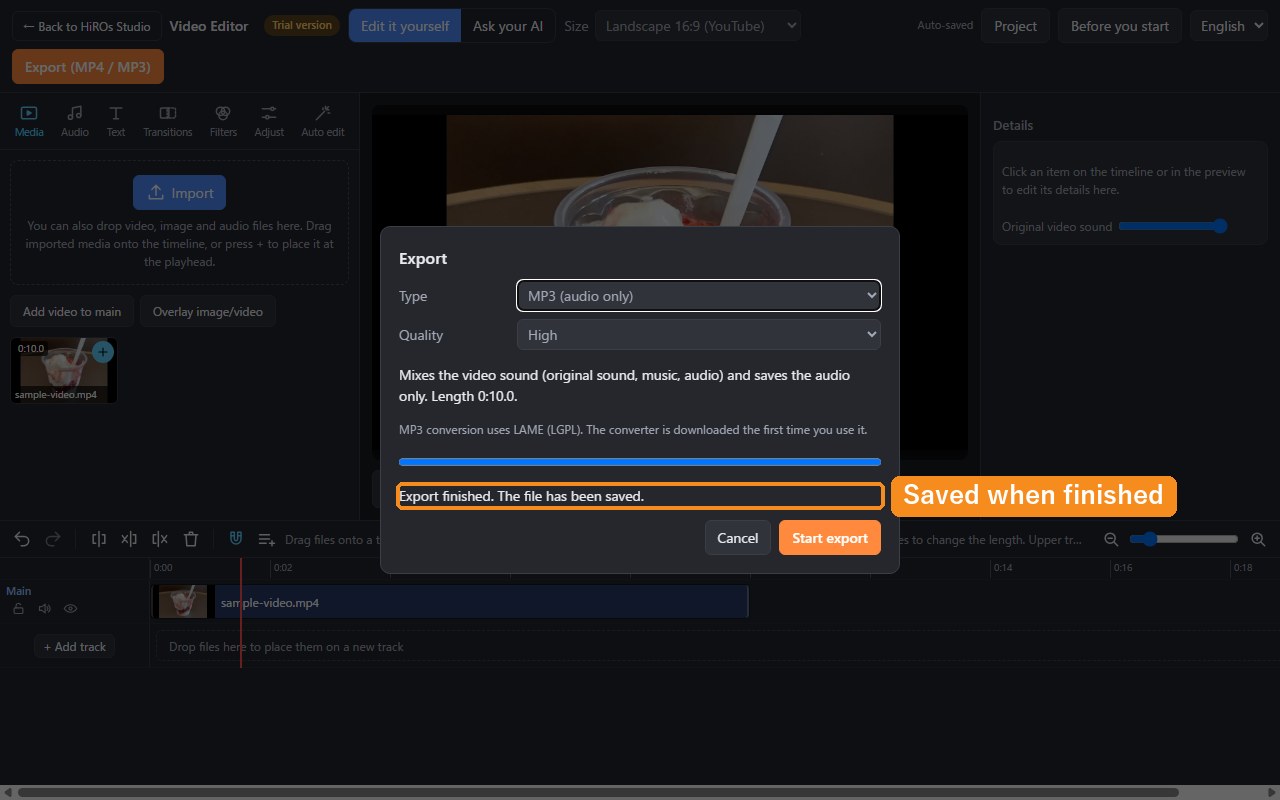The height and width of the screenshot is (800, 1280).
Task: Trim the clip part before the playhead
Action: (x=129, y=539)
